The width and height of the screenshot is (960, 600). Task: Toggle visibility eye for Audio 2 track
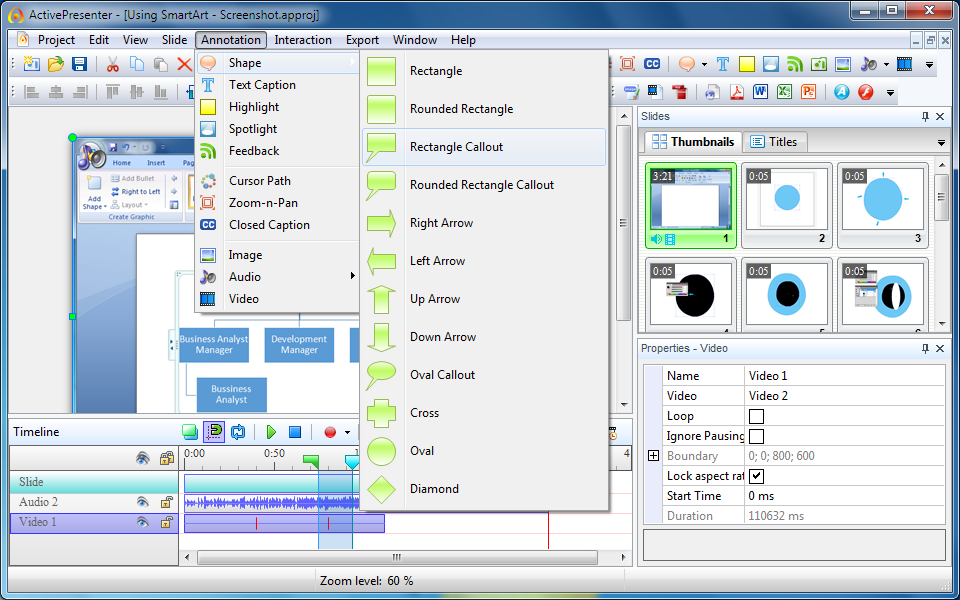(143, 502)
